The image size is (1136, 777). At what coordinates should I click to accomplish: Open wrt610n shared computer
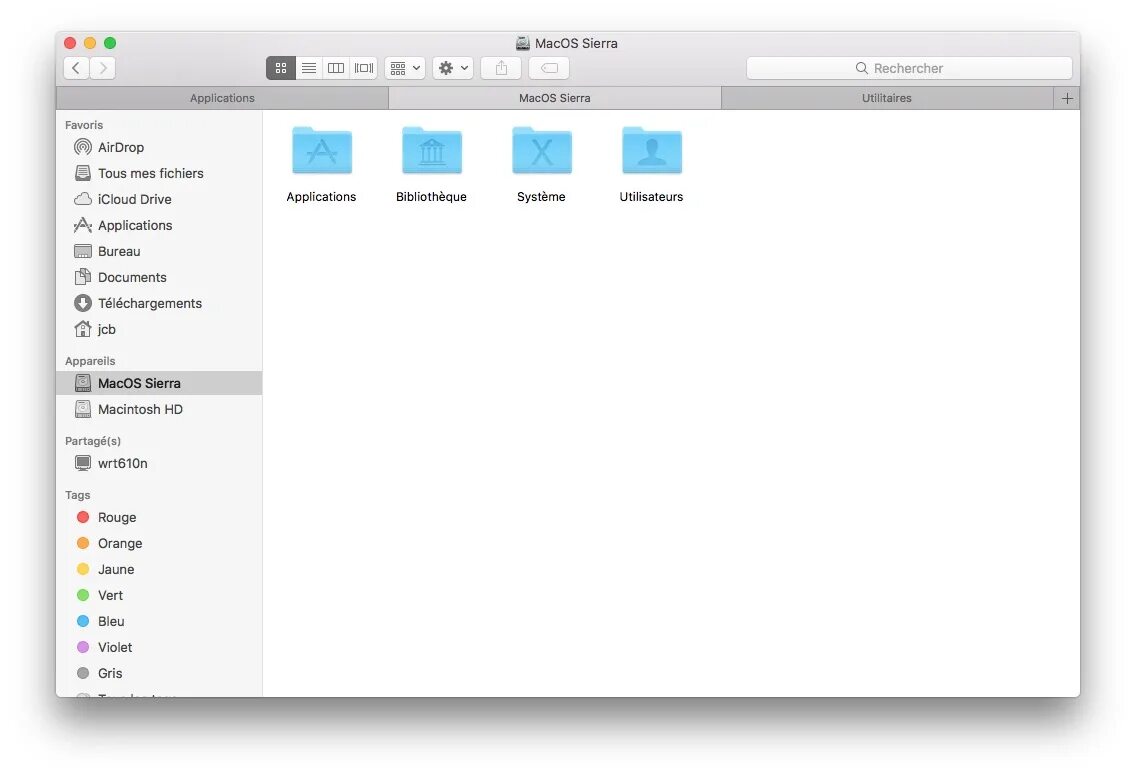[x=159, y=463]
